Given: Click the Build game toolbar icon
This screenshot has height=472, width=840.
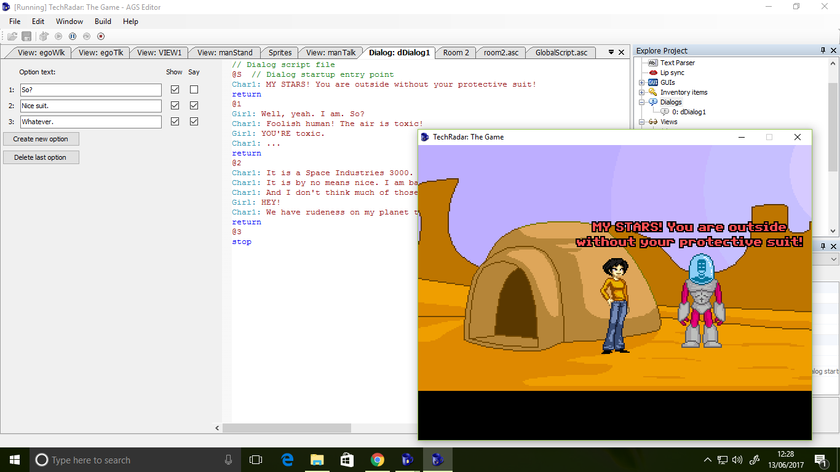Looking at the screenshot, I should [x=44, y=36].
